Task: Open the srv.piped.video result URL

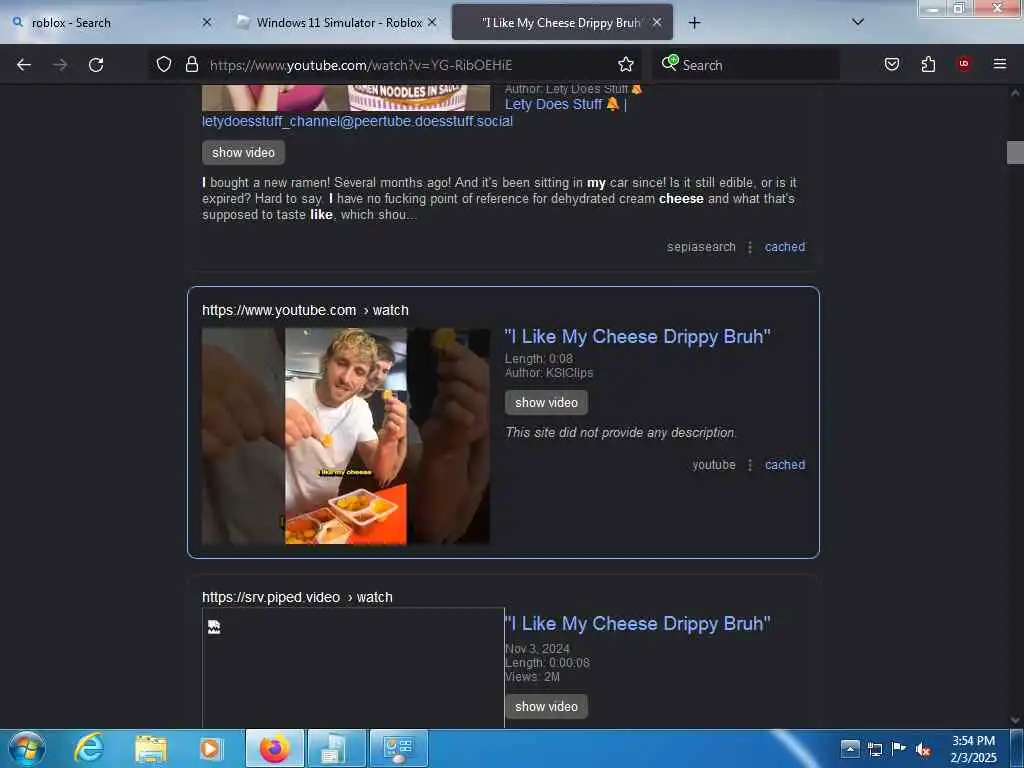Action: (x=297, y=597)
